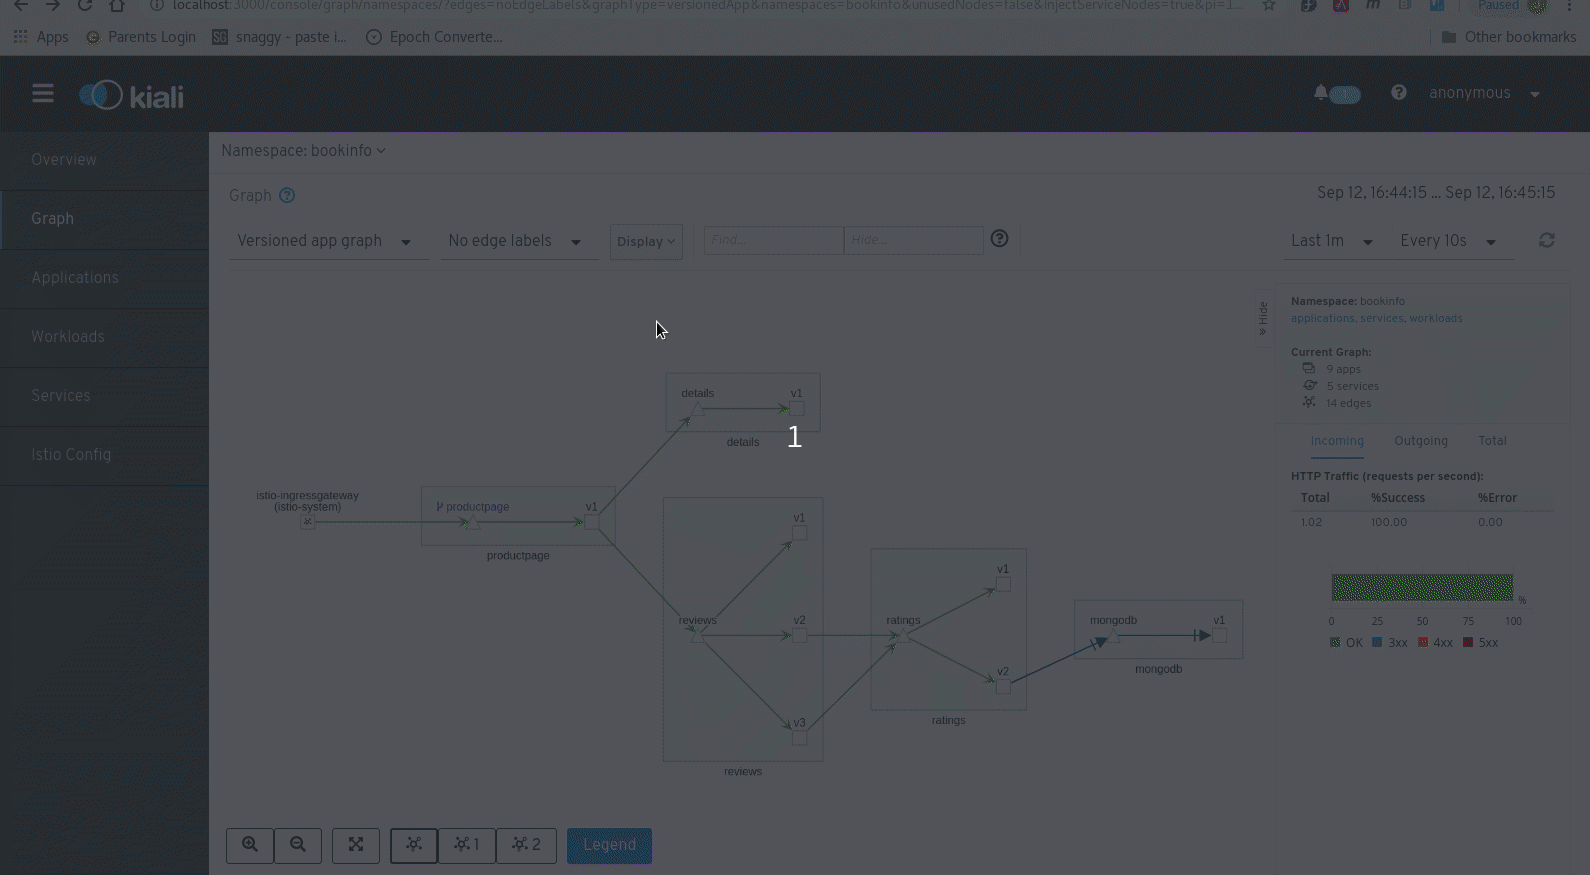Switch to the Outgoing tab
The width and height of the screenshot is (1590, 875).
coord(1421,441)
